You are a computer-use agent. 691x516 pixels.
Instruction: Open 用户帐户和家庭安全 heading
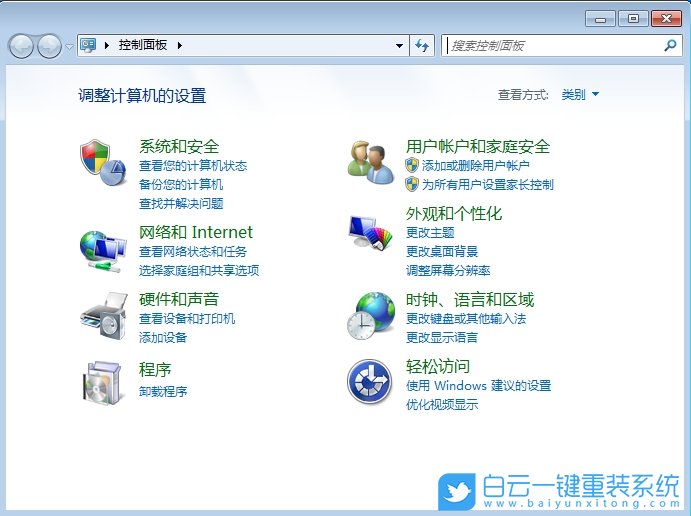click(478, 146)
